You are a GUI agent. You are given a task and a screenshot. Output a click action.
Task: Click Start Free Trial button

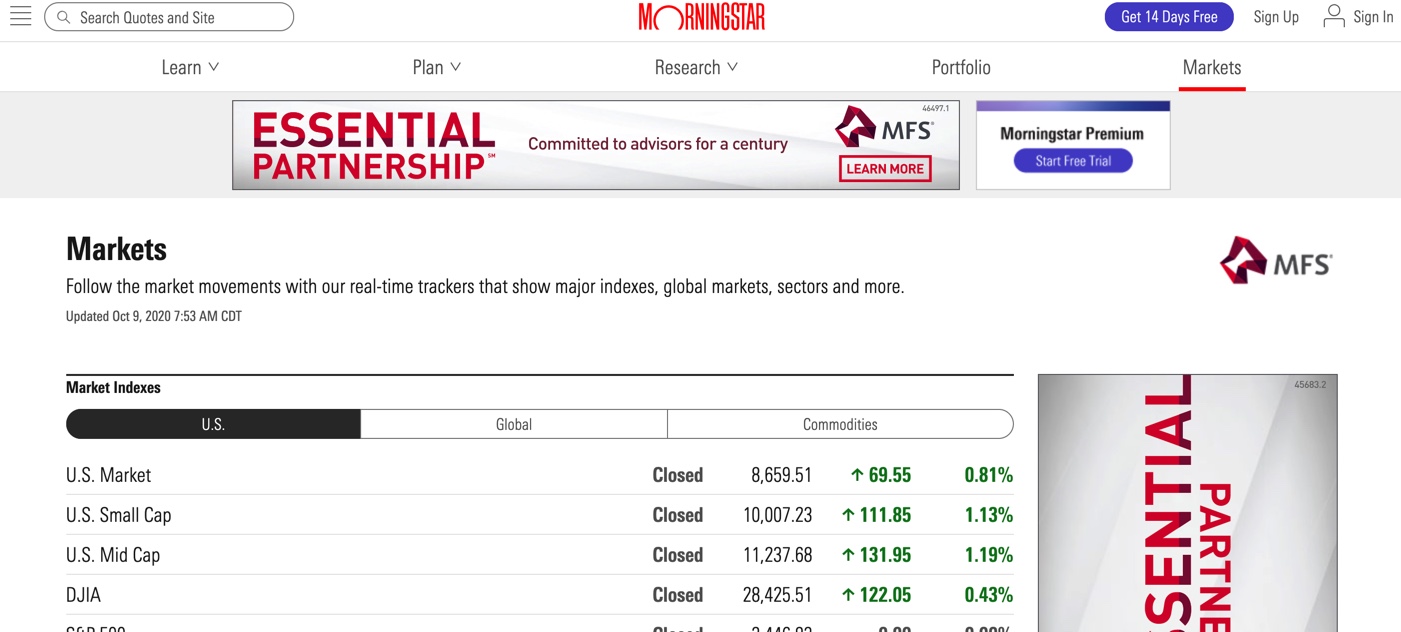[1073, 161]
